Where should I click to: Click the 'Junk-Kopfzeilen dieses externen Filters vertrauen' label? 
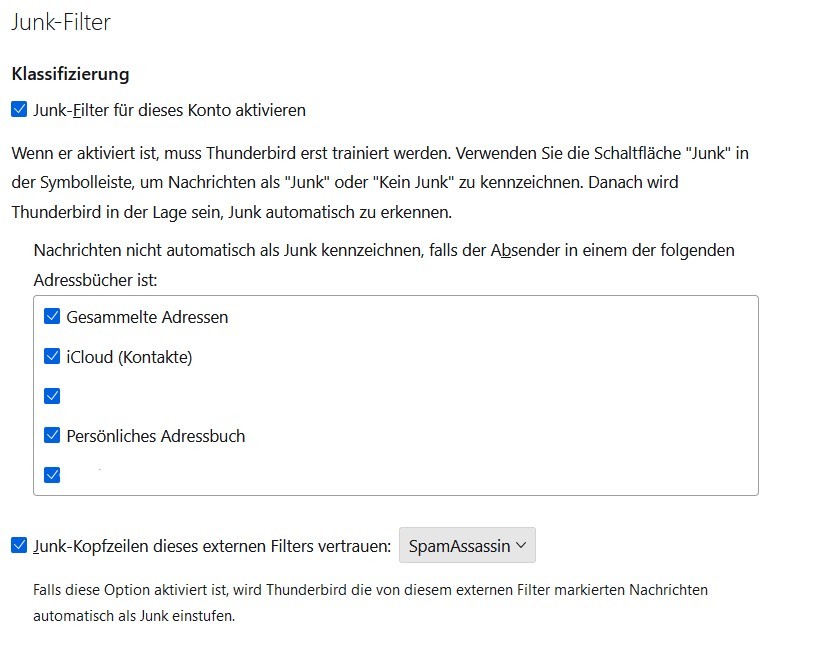(211, 546)
